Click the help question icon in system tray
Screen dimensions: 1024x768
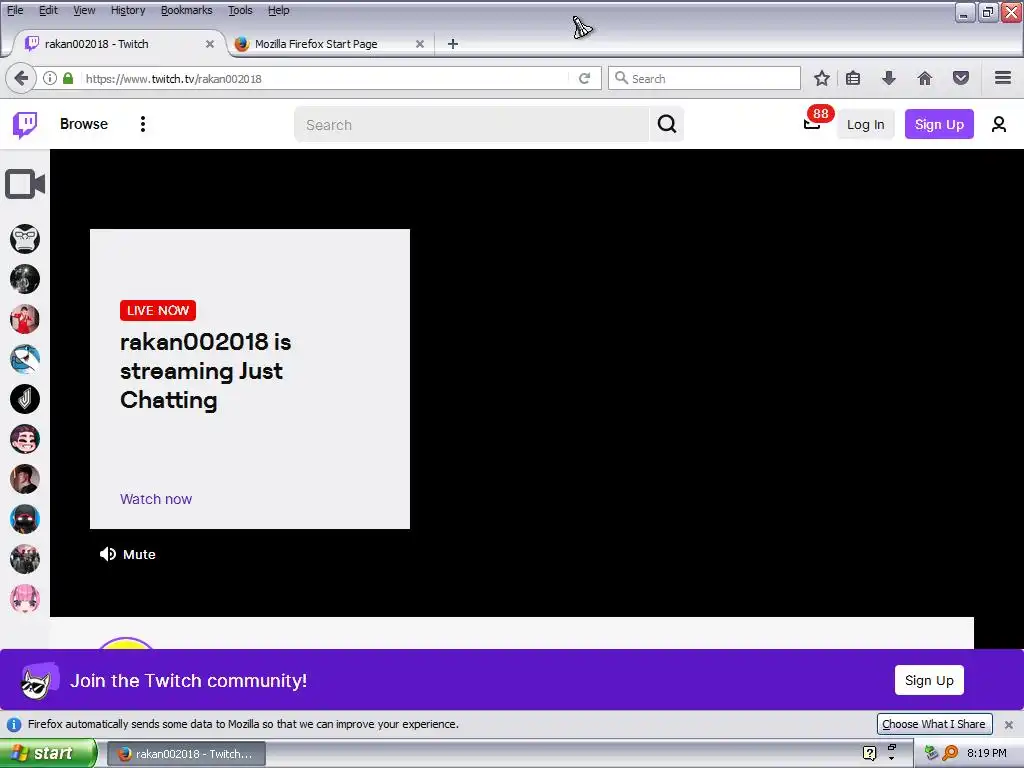point(869,754)
